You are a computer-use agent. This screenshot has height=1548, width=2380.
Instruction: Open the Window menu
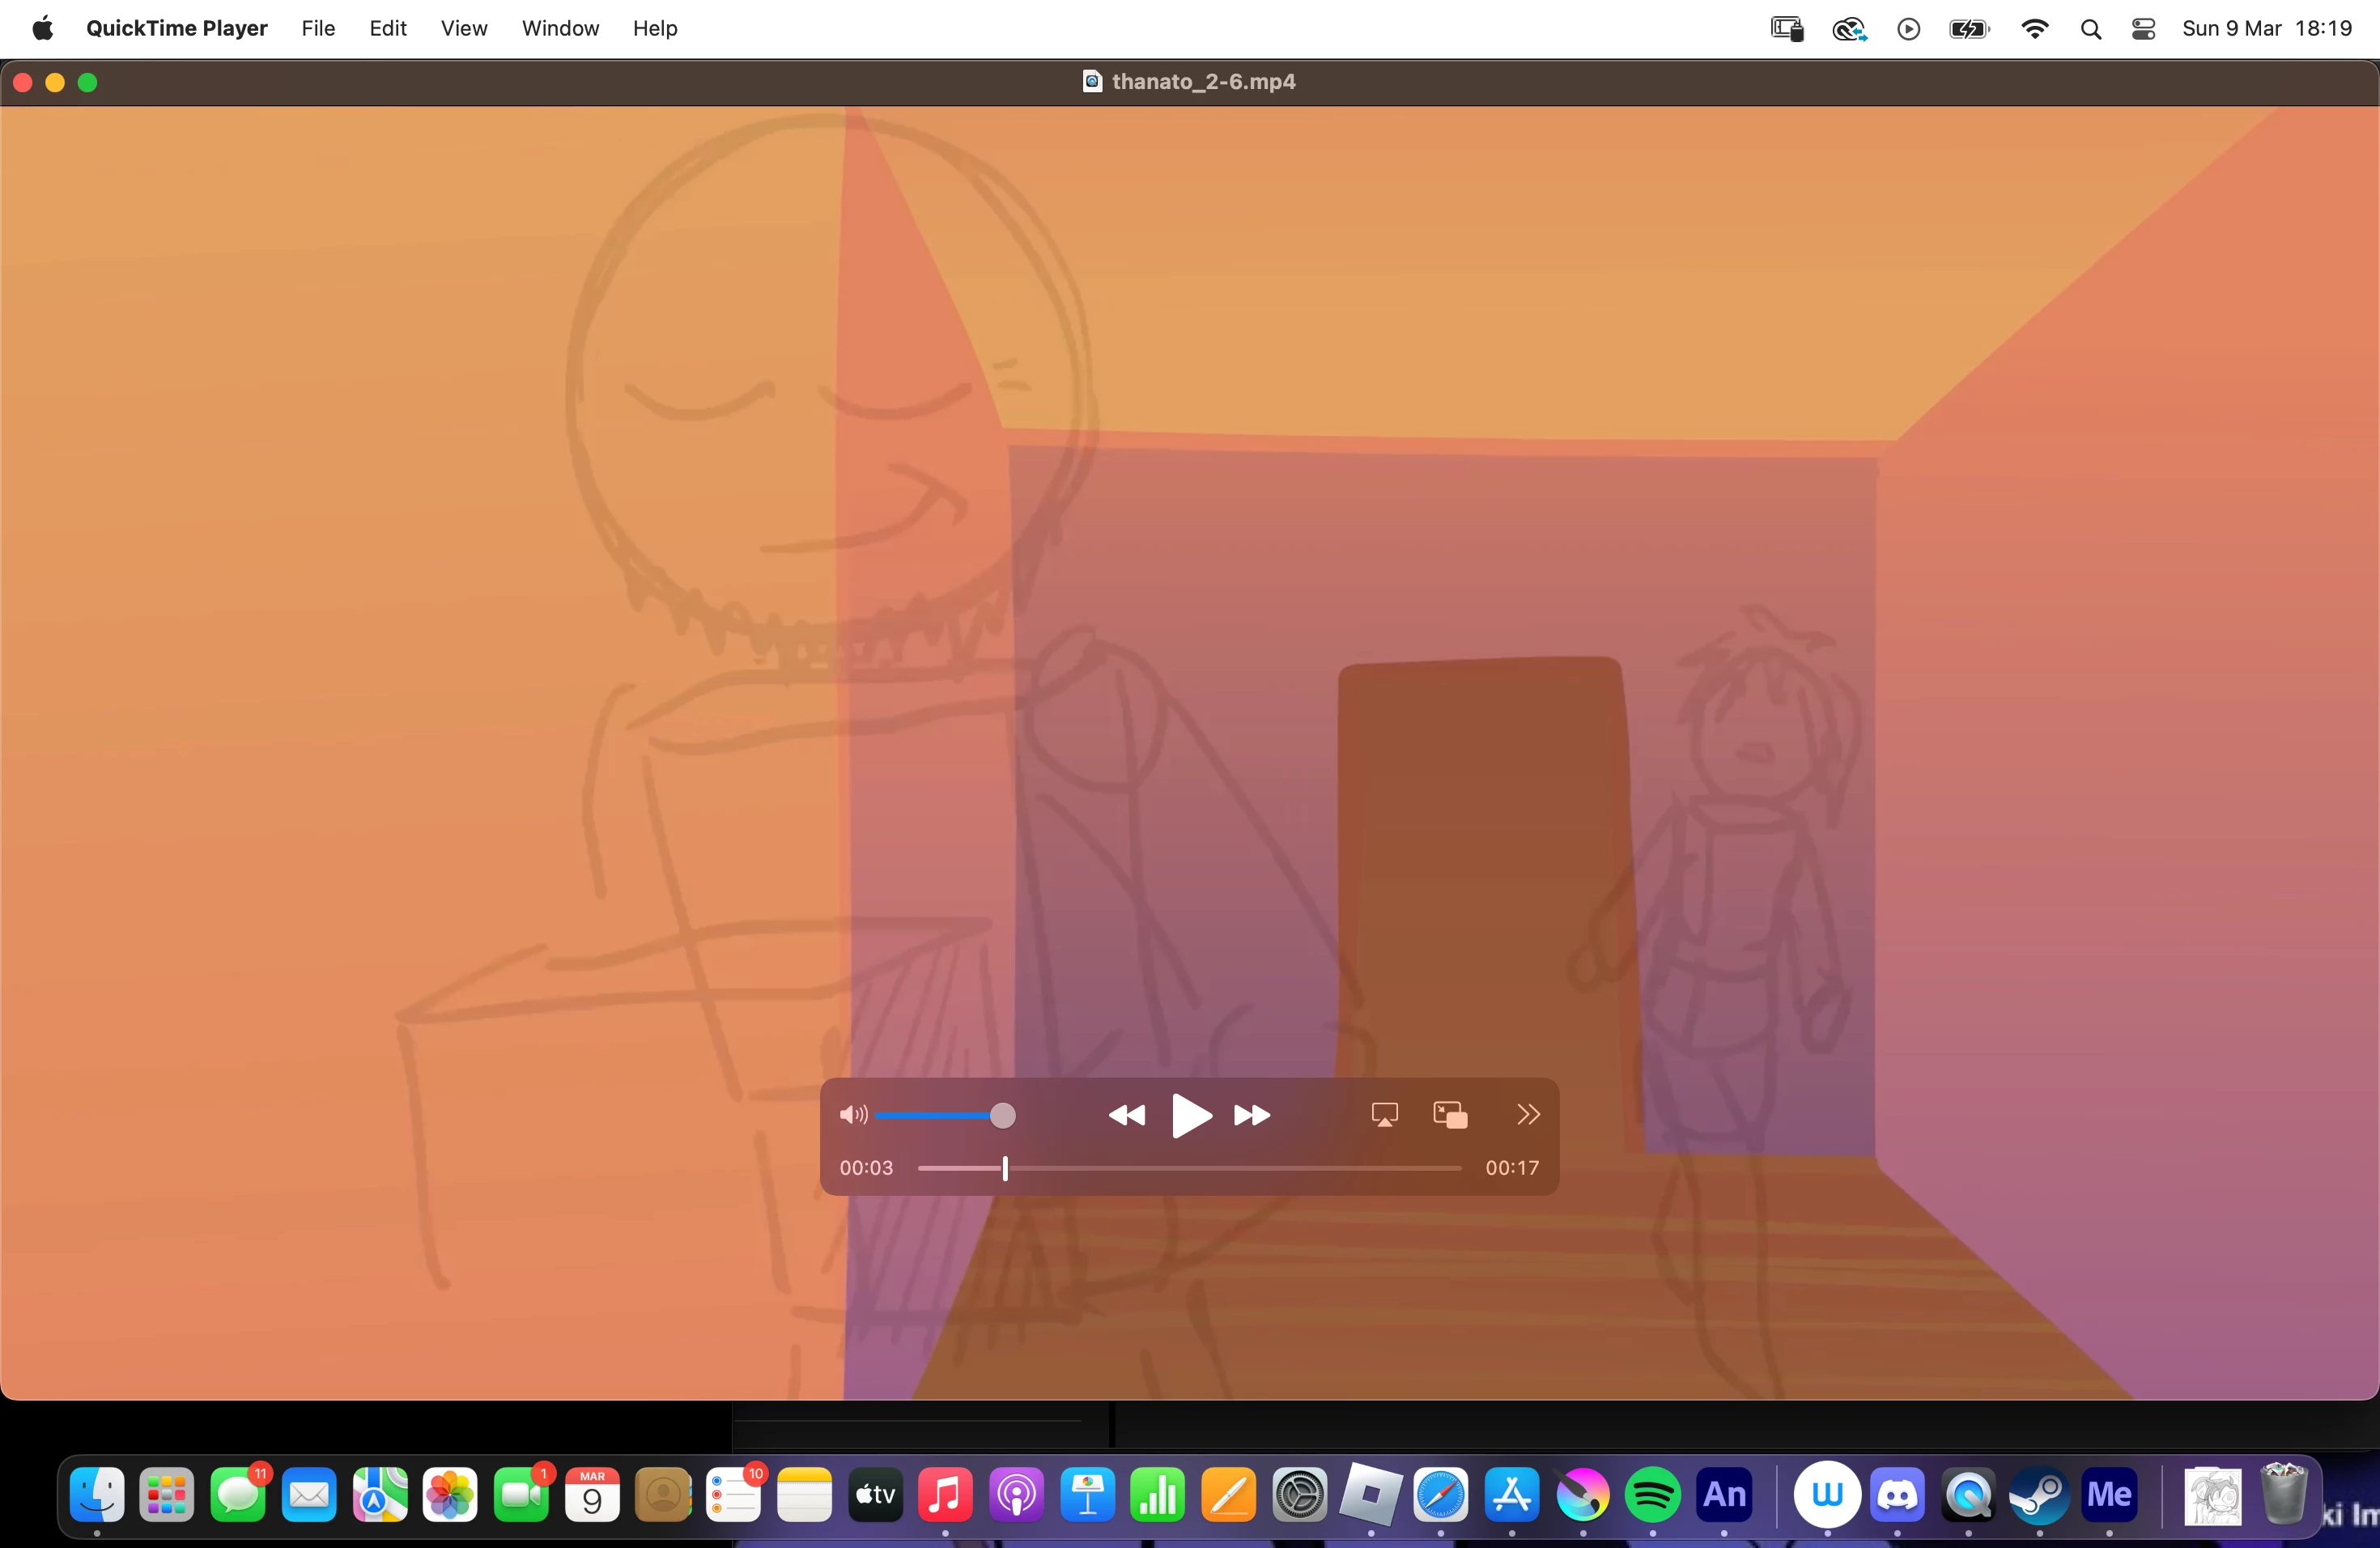(560, 28)
